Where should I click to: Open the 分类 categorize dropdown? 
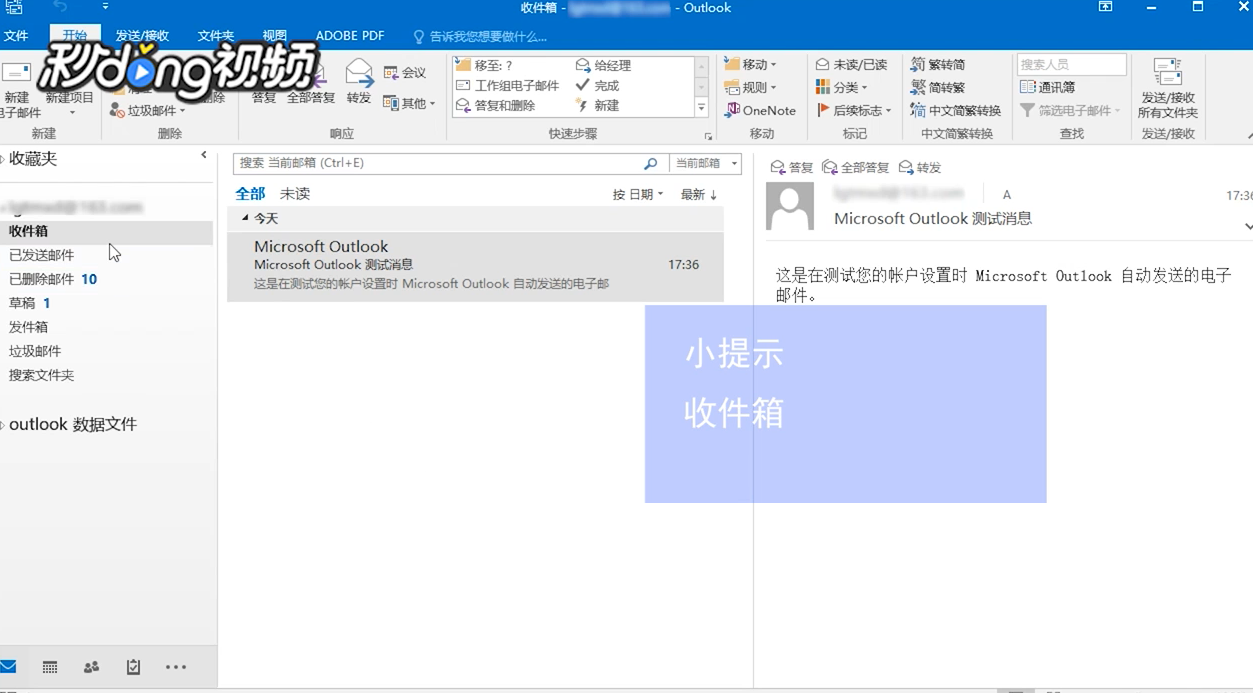(842, 87)
